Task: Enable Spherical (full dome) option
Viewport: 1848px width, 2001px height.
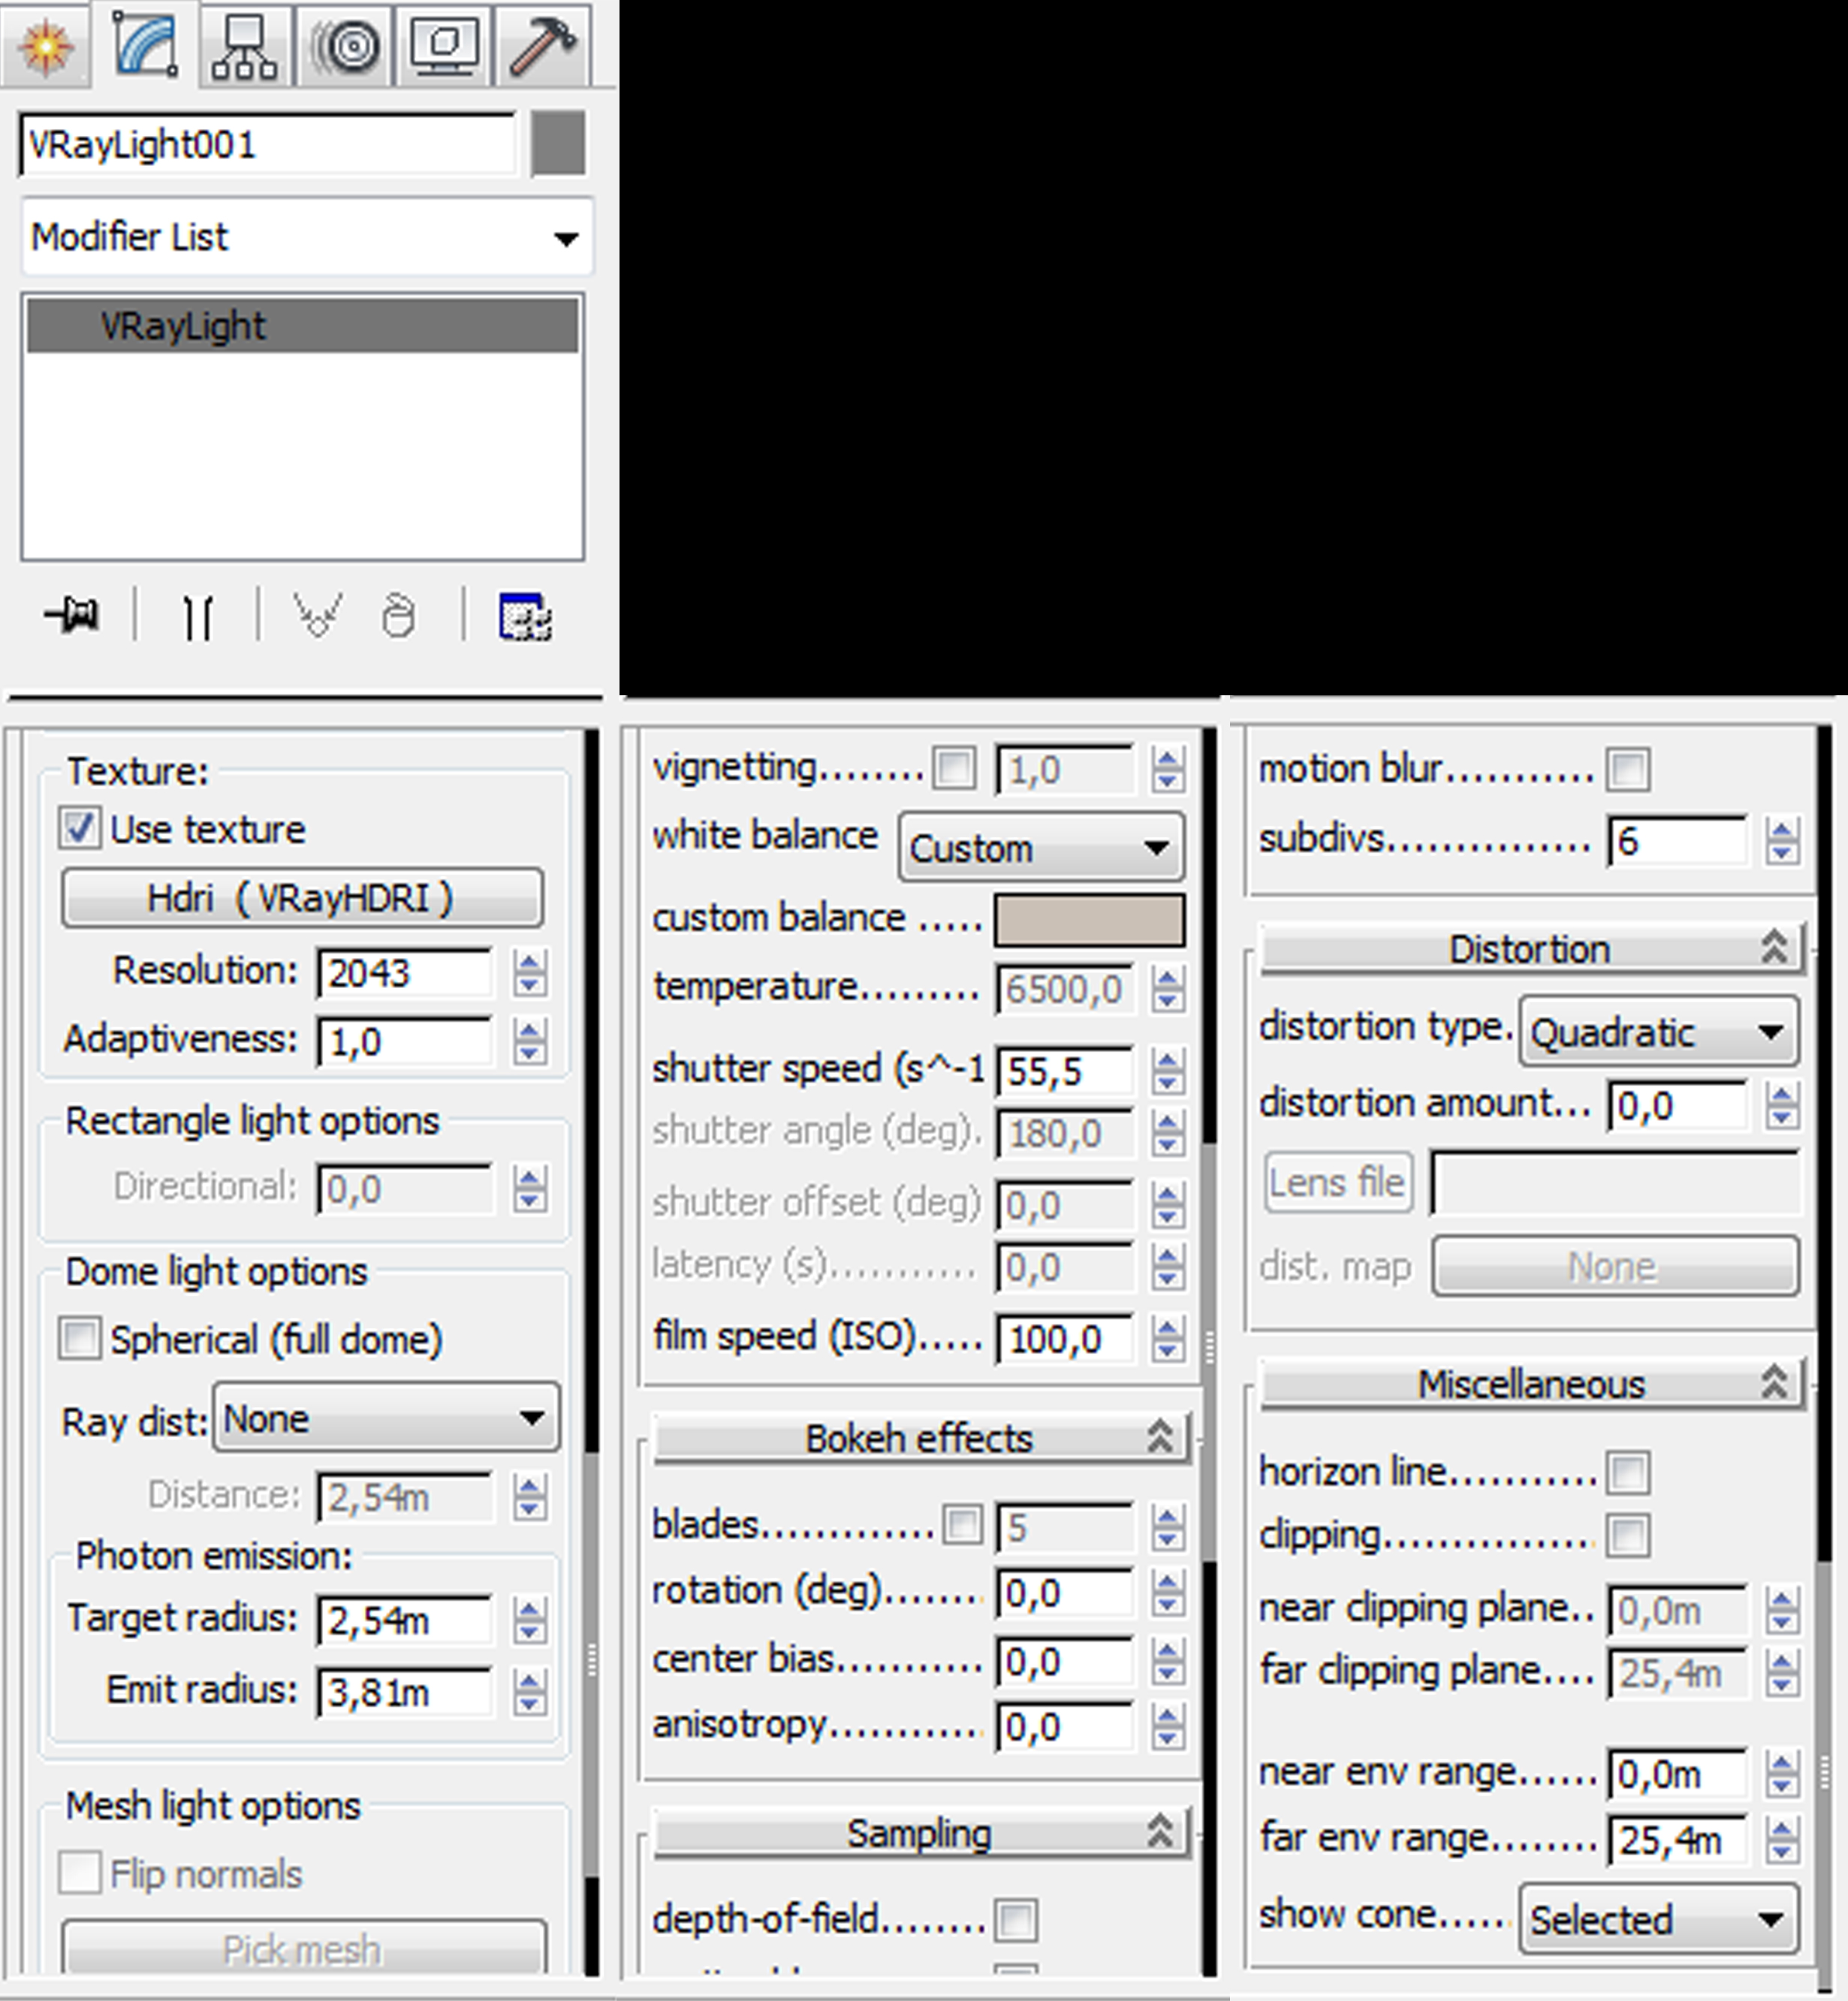Action: click(79, 1339)
